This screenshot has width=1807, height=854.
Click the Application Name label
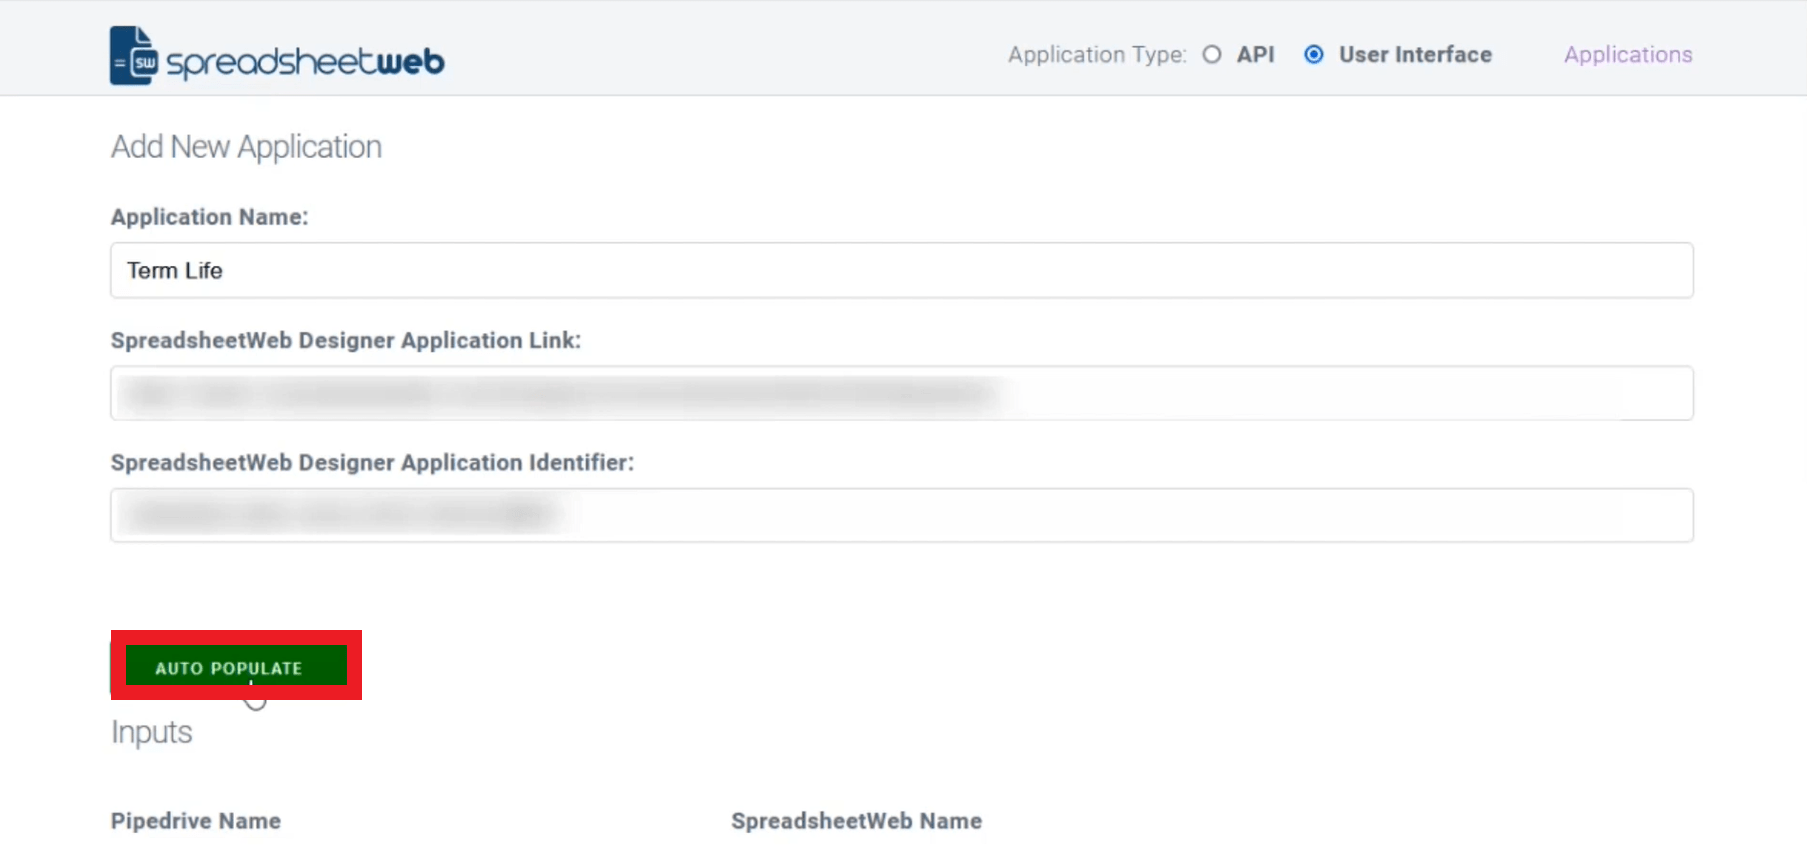point(209,217)
